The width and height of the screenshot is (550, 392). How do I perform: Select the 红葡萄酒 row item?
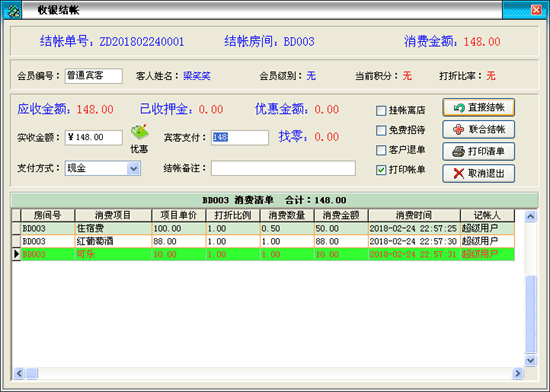pyautogui.click(x=113, y=242)
